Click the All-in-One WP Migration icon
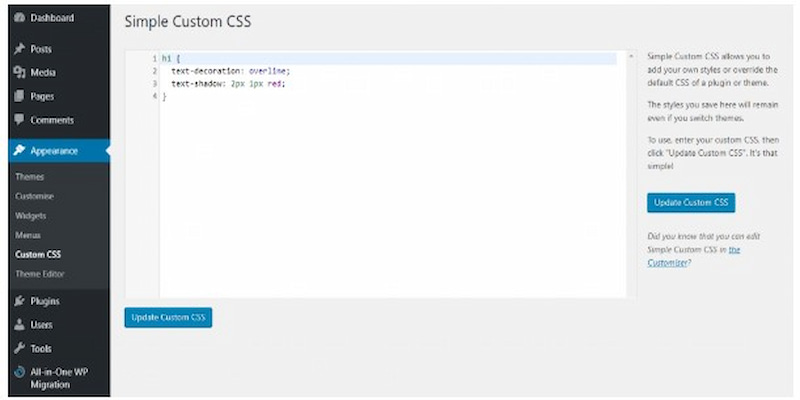 [18, 372]
